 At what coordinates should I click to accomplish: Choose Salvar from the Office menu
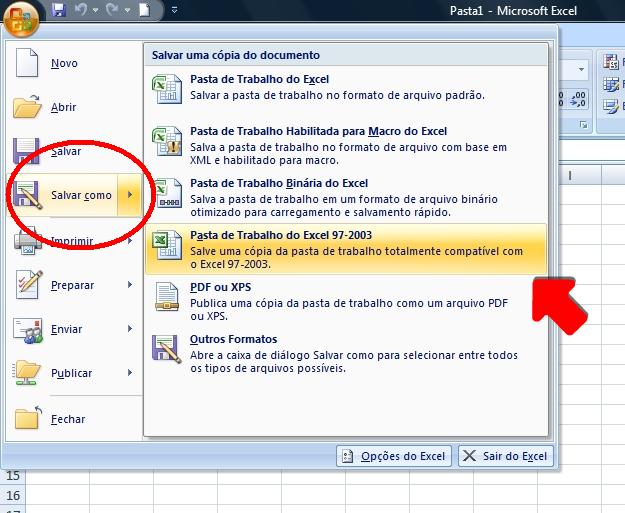click(x=74, y=151)
